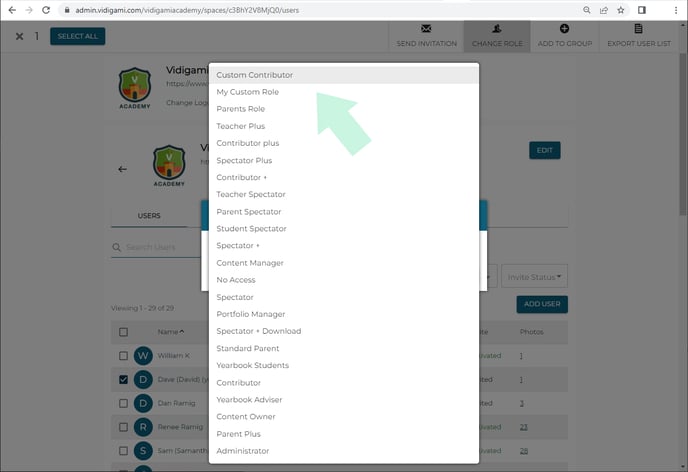Click the Export User List document icon
Screen dimensions: 688x472
[638, 30]
